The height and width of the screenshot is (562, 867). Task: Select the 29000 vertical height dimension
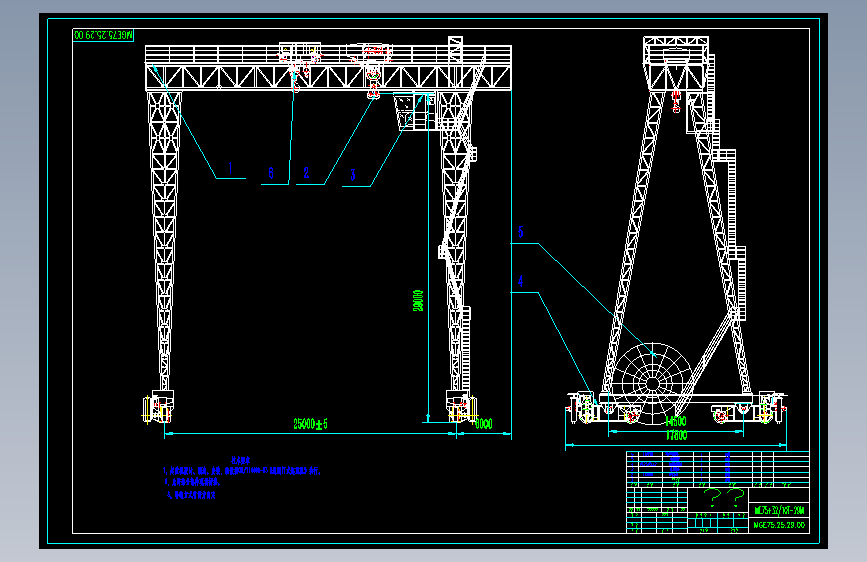pos(418,300)
